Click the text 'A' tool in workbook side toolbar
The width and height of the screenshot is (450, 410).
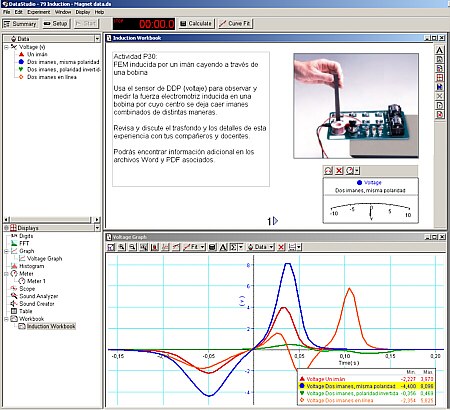[x=440, y=50]
